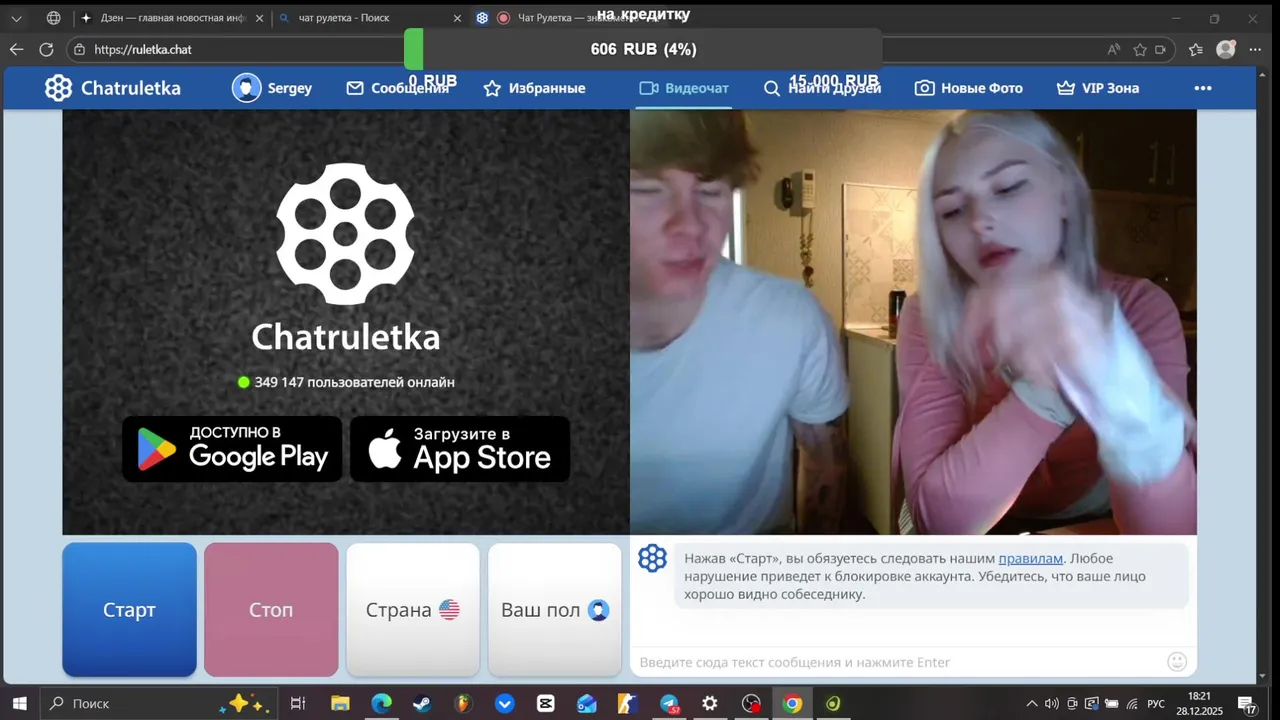
Task: Open File Explorer from taskbar
Action: [x=340, y=704]
